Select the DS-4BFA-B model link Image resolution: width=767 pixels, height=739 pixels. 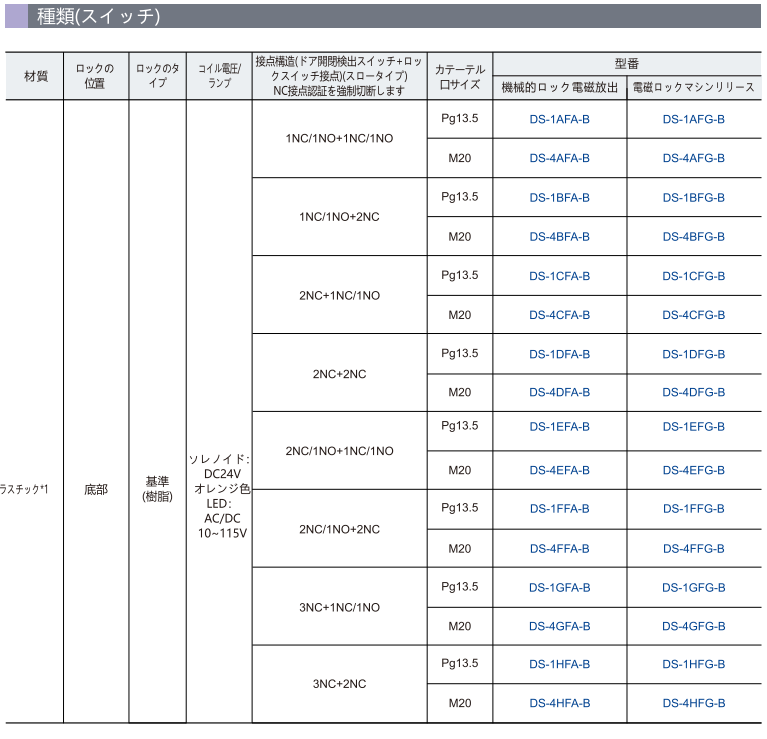click(559, 237)
